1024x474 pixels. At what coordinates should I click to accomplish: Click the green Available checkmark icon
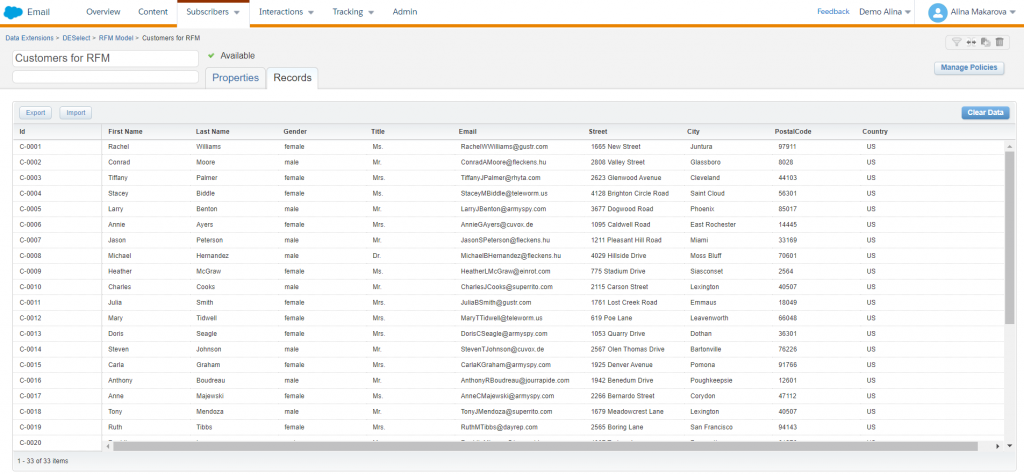(212, 56)
